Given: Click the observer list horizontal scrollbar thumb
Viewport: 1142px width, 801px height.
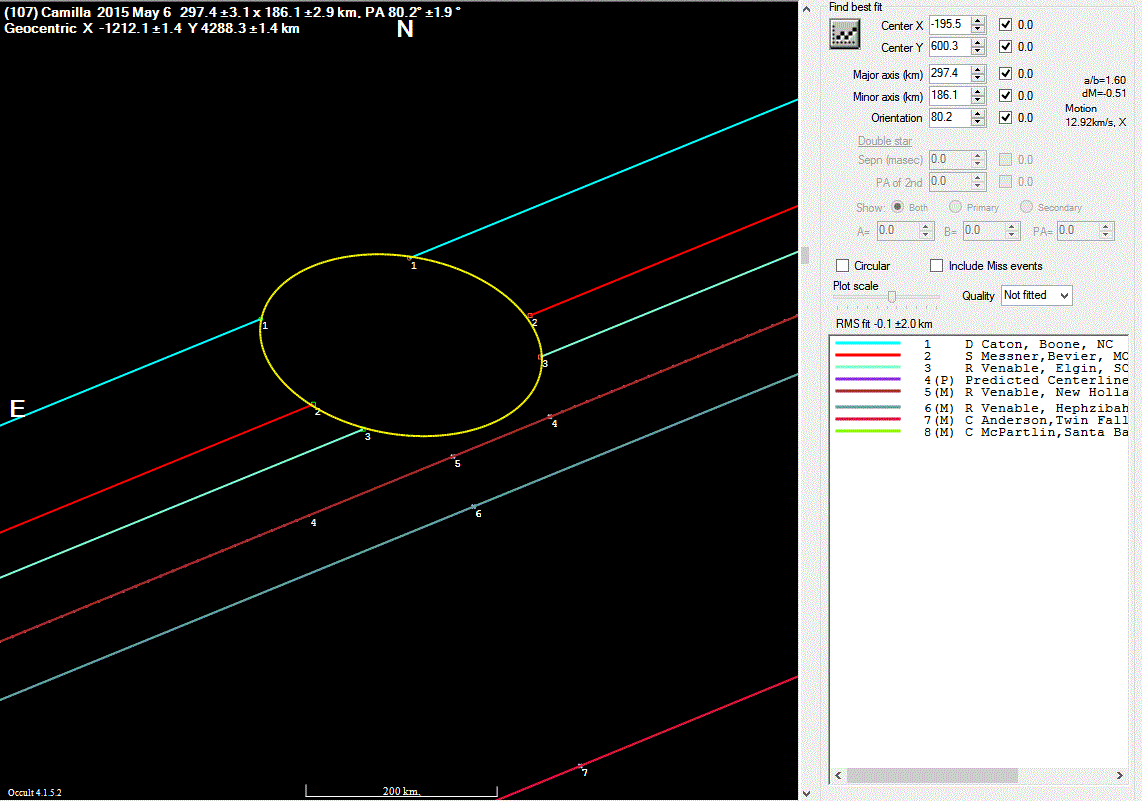Looking at the screenshot, I should point(932,776).
